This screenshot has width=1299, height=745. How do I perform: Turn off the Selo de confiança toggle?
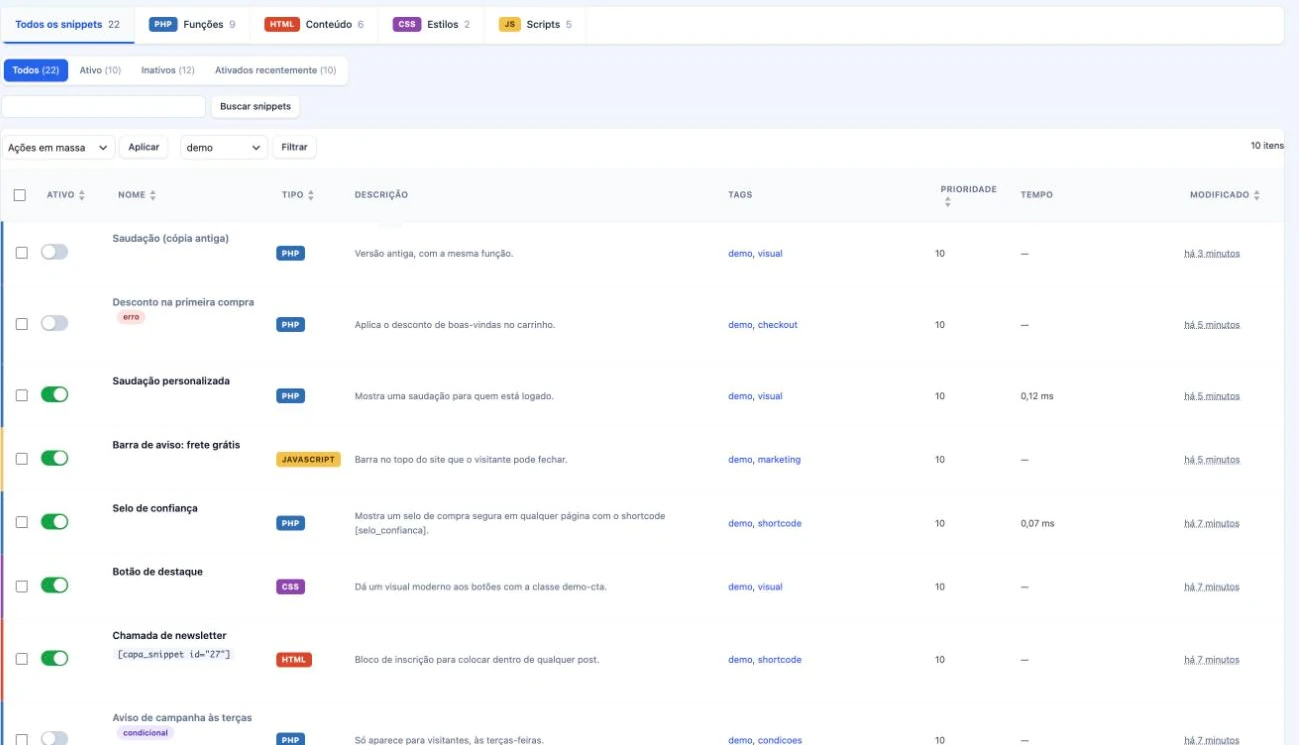click(54, 522)
